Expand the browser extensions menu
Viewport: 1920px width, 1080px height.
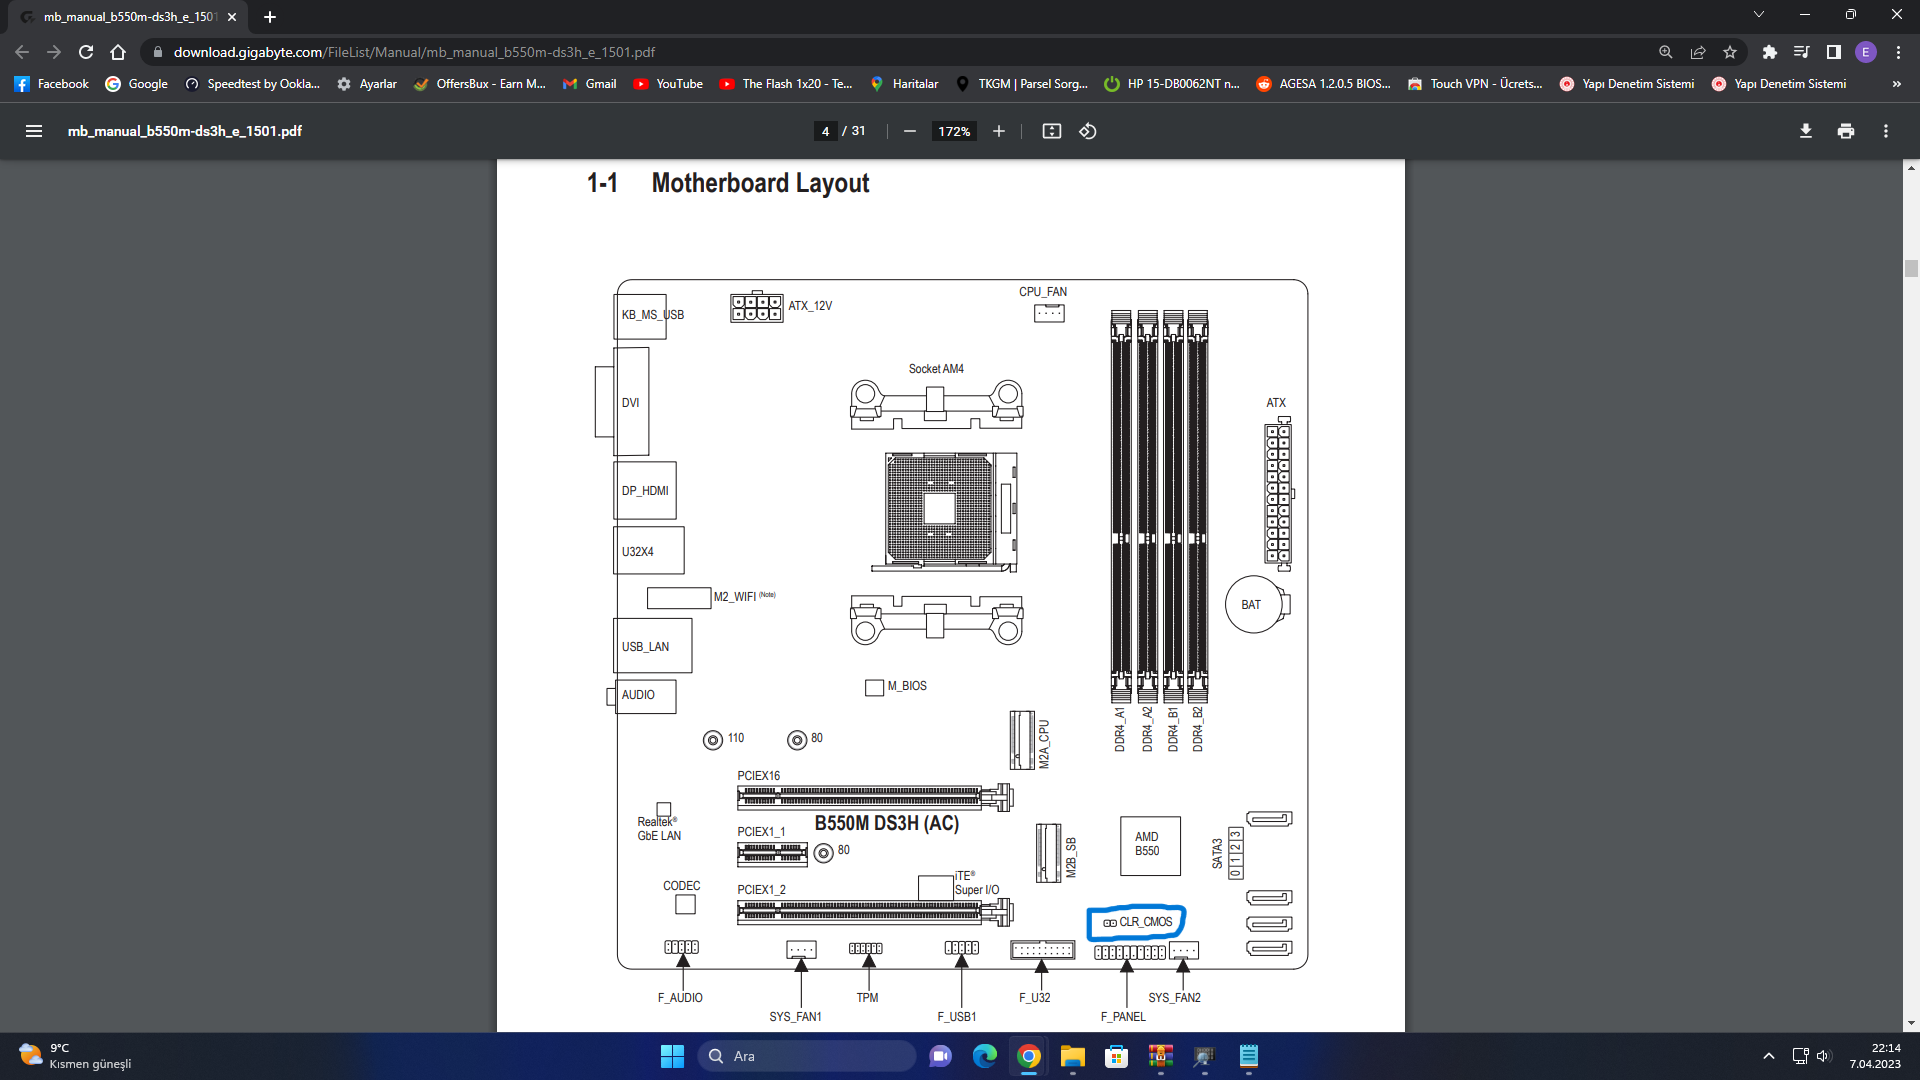[x=1768, y=51]
